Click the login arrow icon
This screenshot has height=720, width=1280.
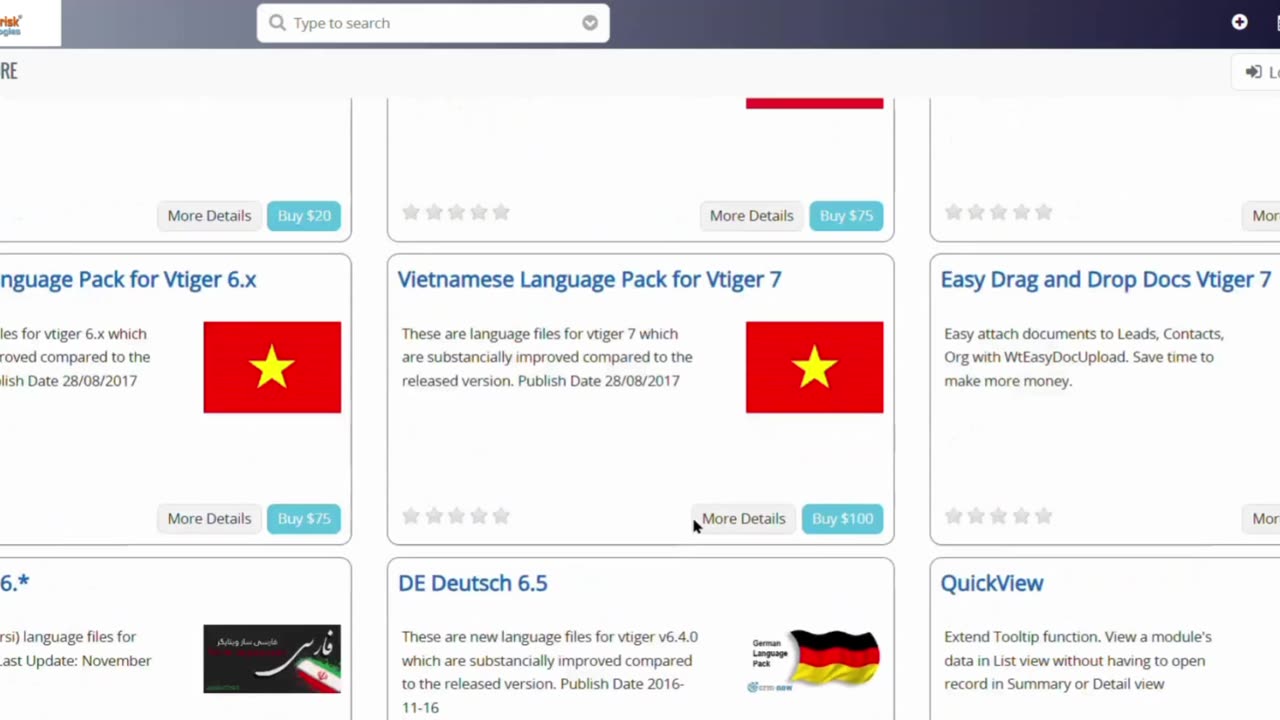1253,72
